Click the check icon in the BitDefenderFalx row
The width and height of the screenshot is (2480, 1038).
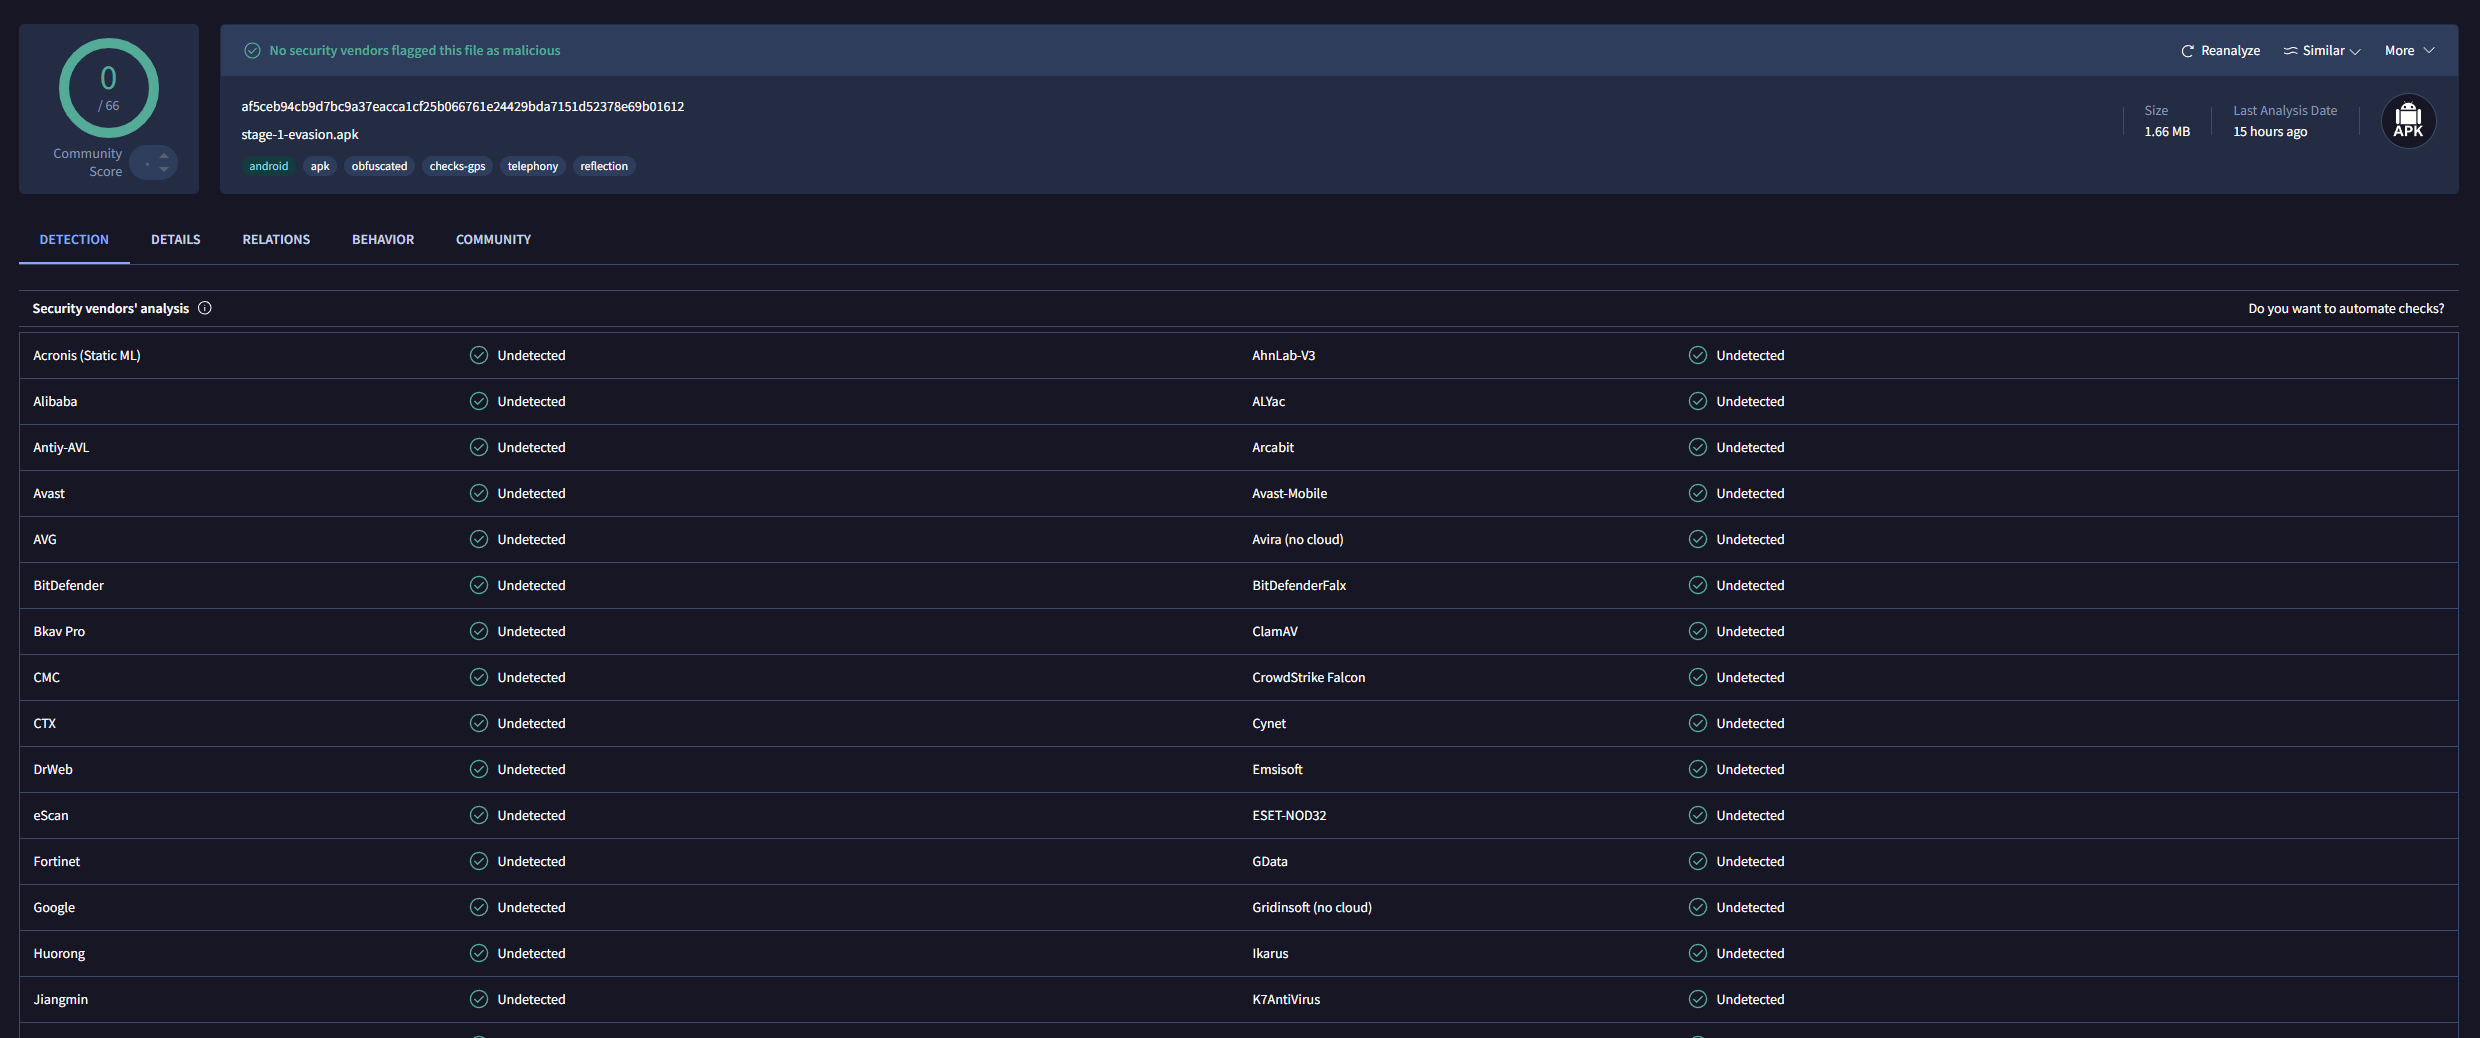1698,585
